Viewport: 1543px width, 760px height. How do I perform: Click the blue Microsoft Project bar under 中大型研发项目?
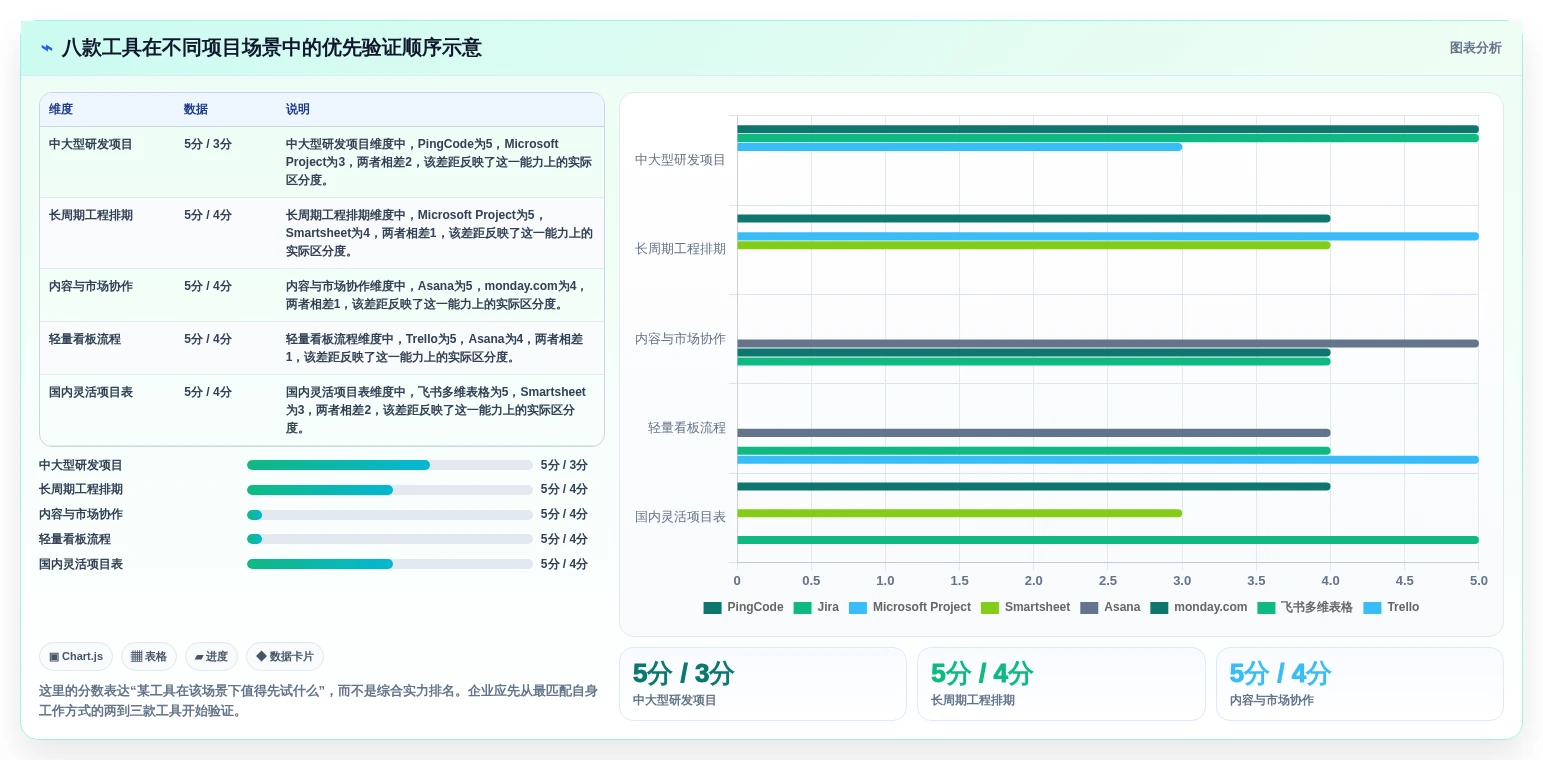pos(960,147)
